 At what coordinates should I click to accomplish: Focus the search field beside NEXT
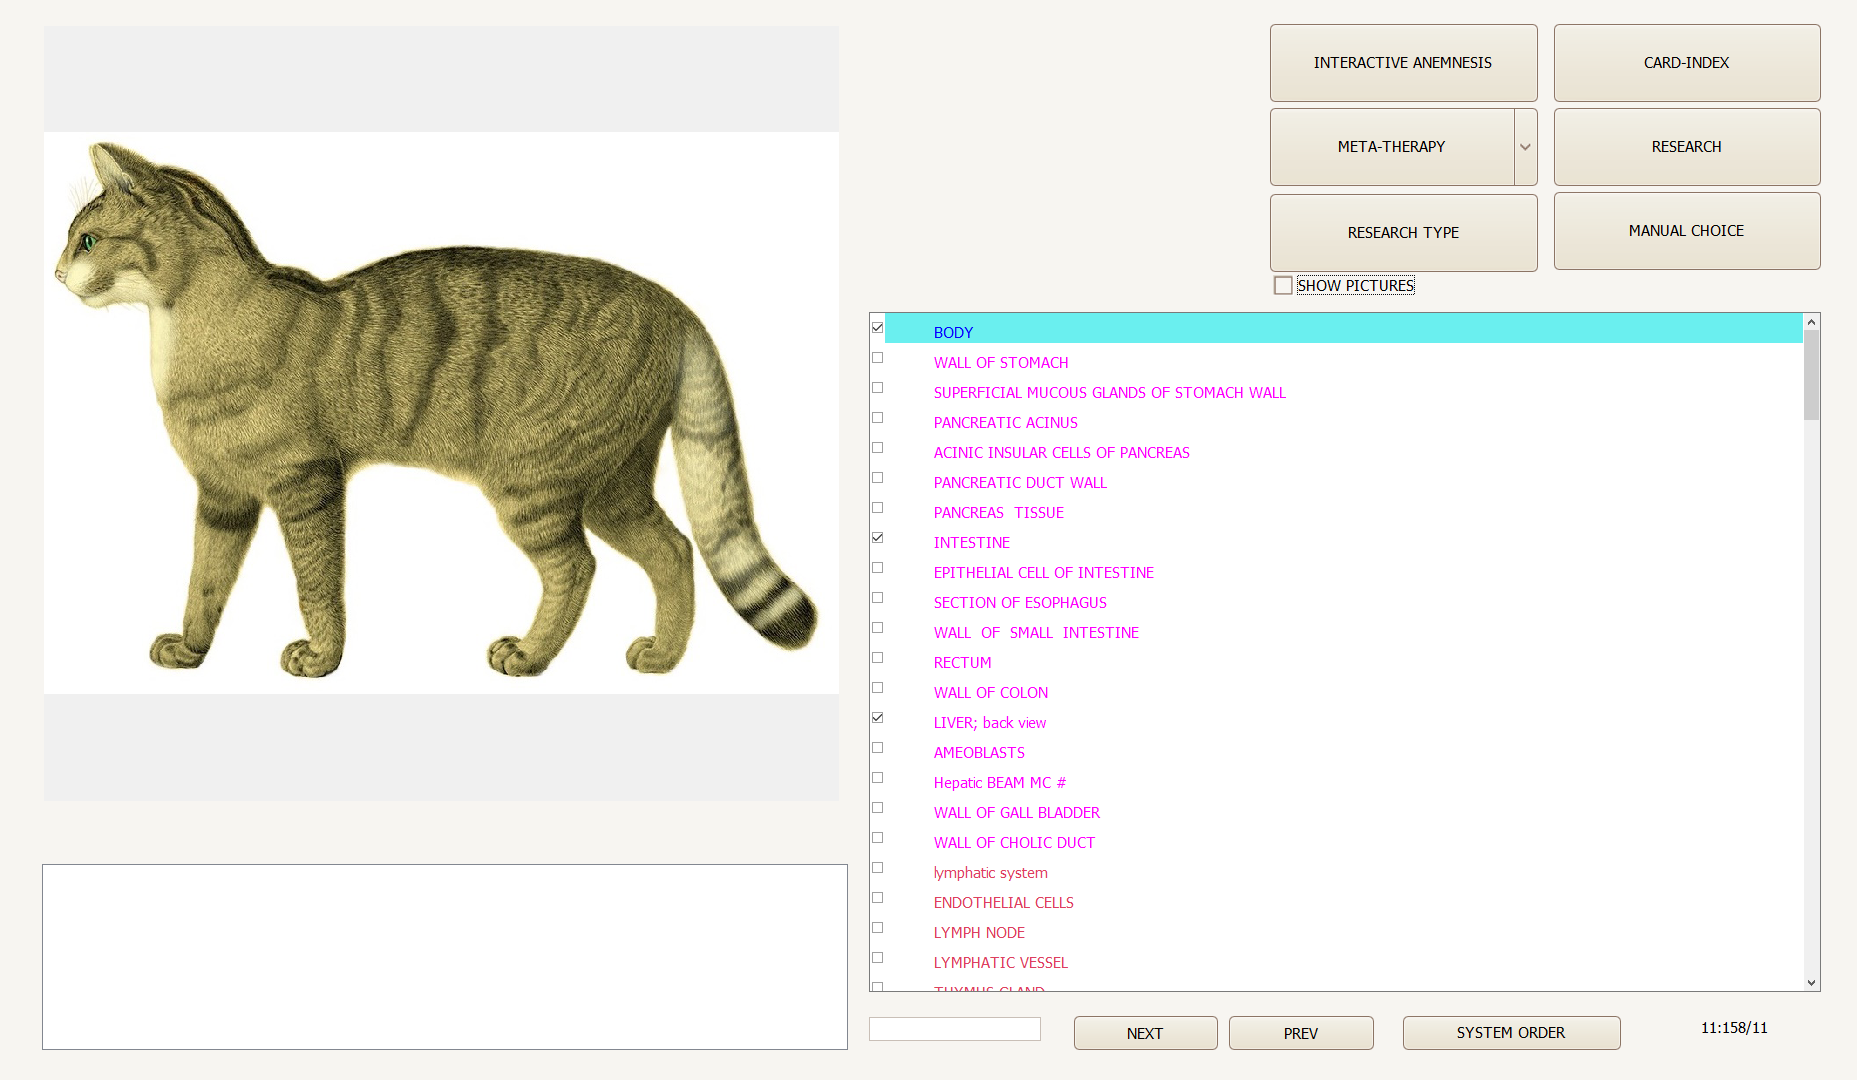[955, 1029]
